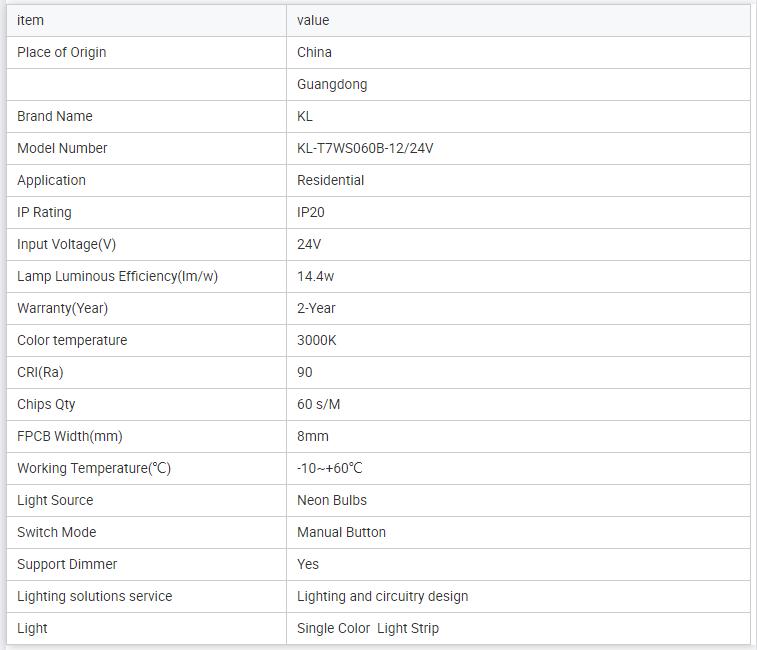Image resolution: width=757 pixels, height=650 pixels.
Task: Select the 'IP20' rating value
Action: coord(311,212)
